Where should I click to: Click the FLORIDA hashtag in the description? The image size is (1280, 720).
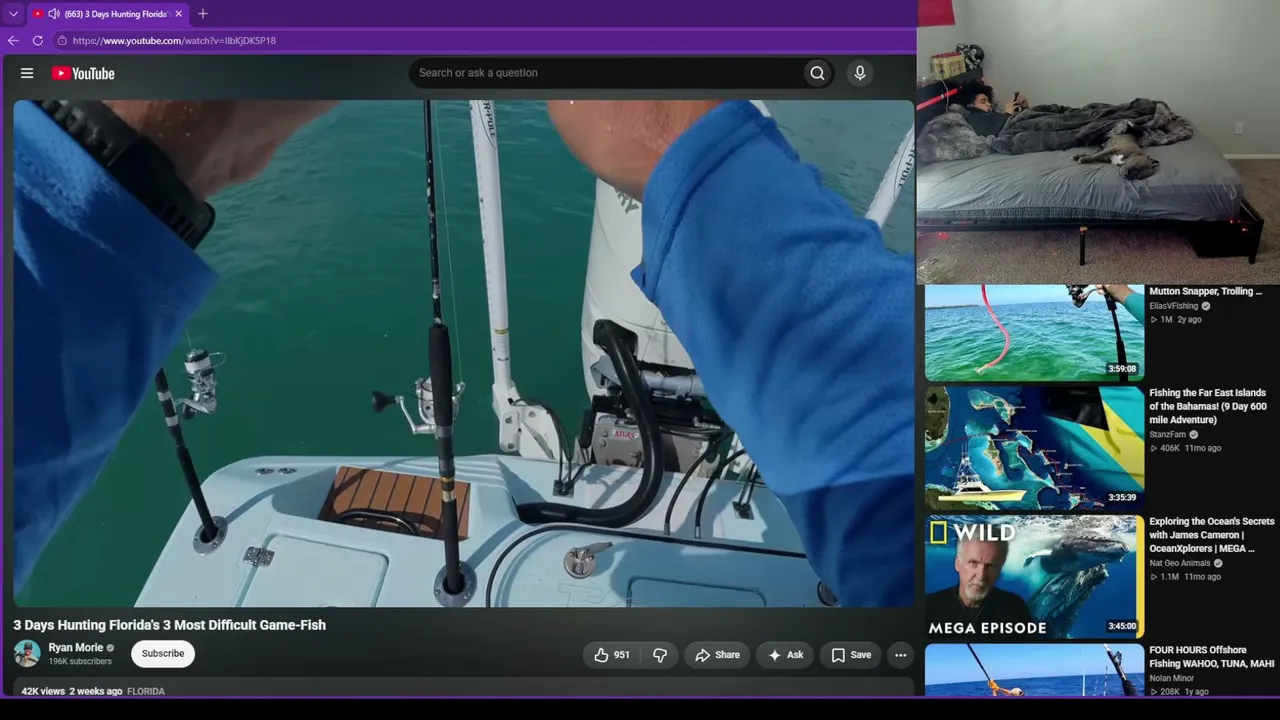[x=146, y=691]
